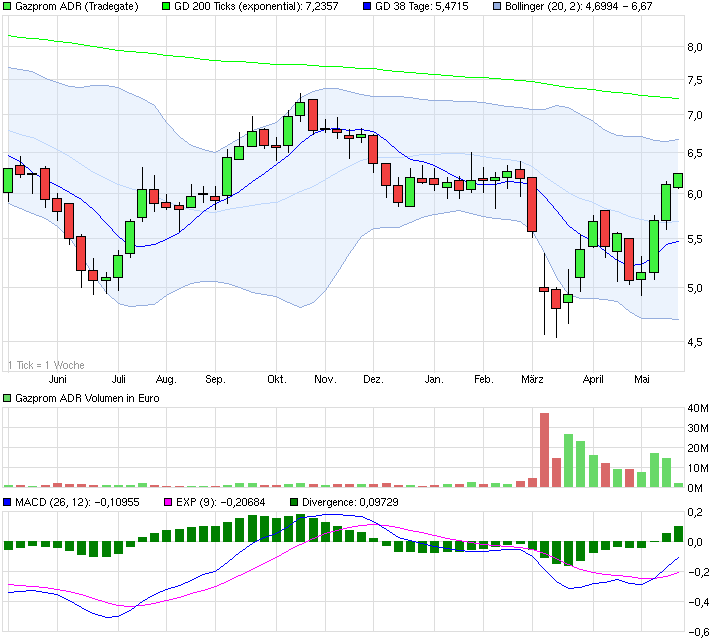The height and width of the screenshot is (640, 726).
Task: Click the 'Juni' month label
Action: pyautogui.click(x=57, y=379)
